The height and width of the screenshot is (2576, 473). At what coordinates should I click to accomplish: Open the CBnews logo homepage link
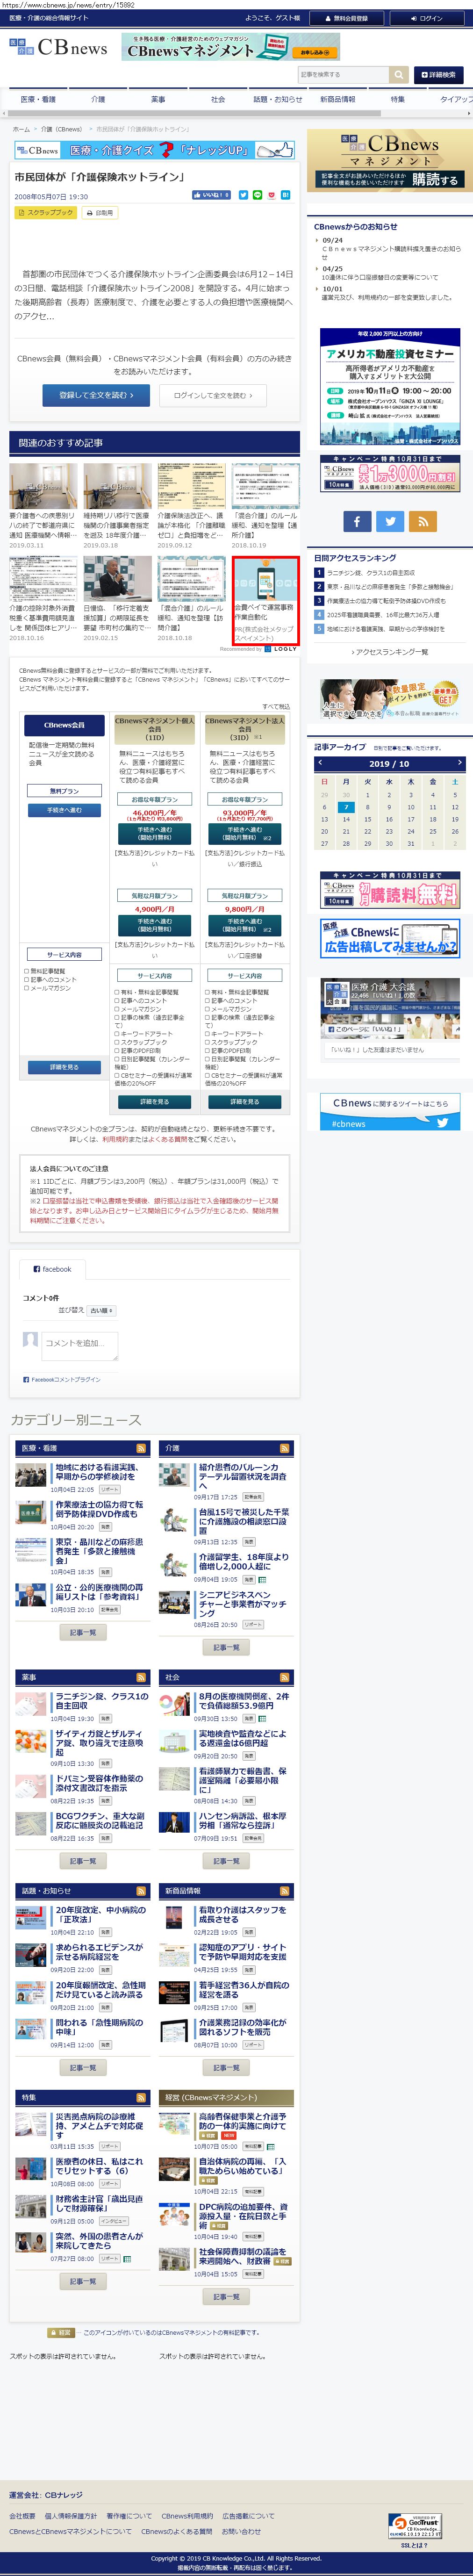pyautogui.click(x=58, y=47)
